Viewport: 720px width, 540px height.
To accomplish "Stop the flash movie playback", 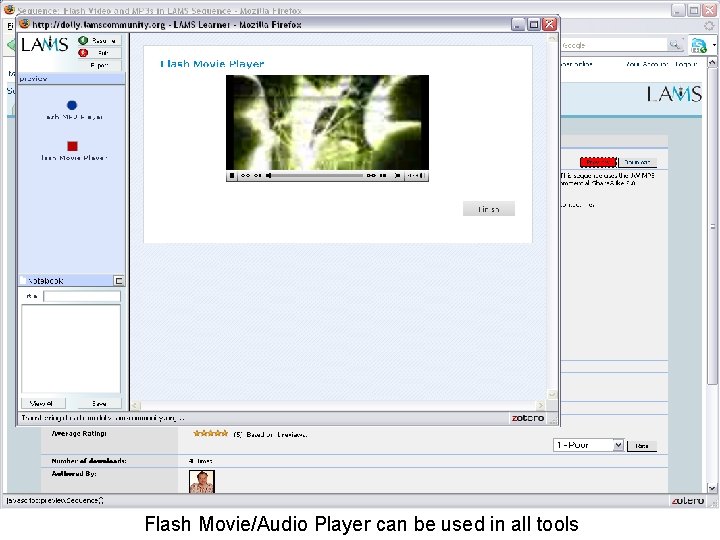I will click(x=232, y=175).
